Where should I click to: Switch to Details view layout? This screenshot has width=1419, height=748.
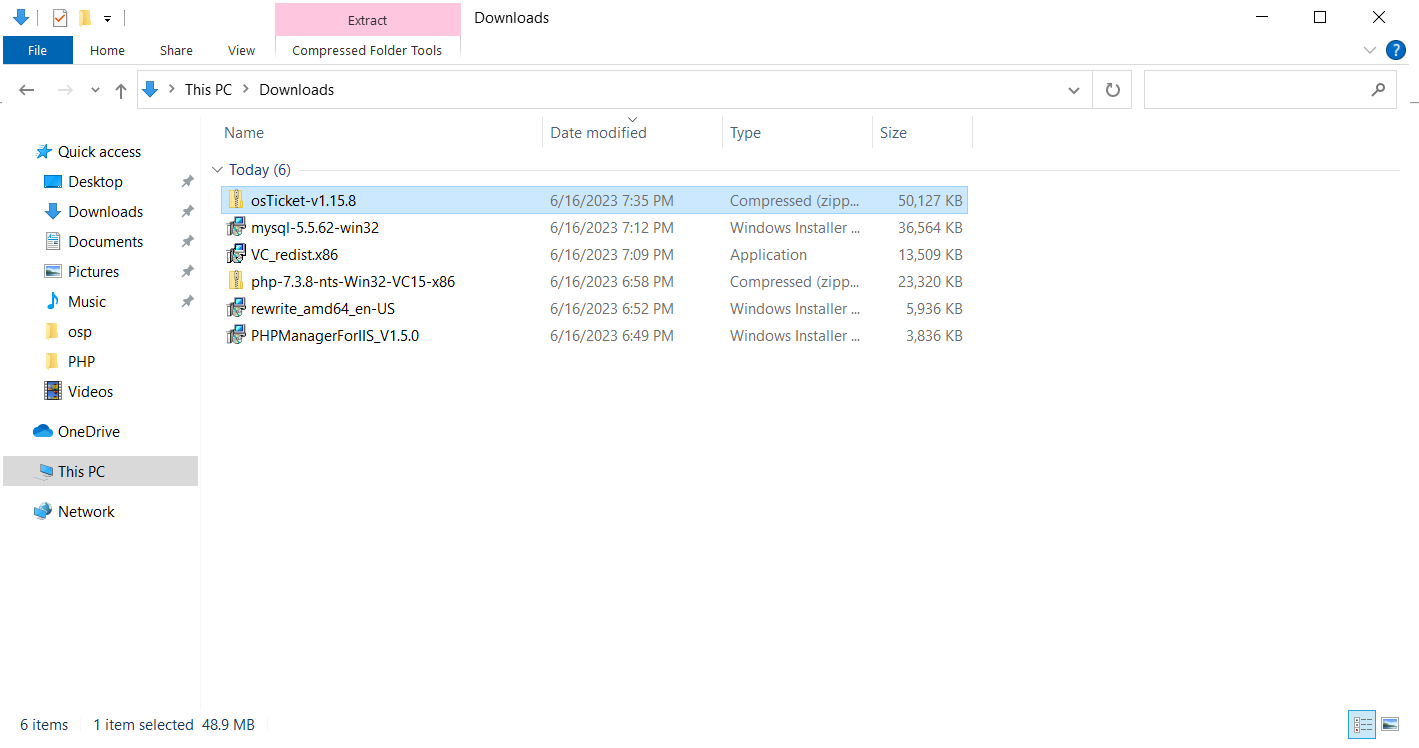tap(1362, 725)
